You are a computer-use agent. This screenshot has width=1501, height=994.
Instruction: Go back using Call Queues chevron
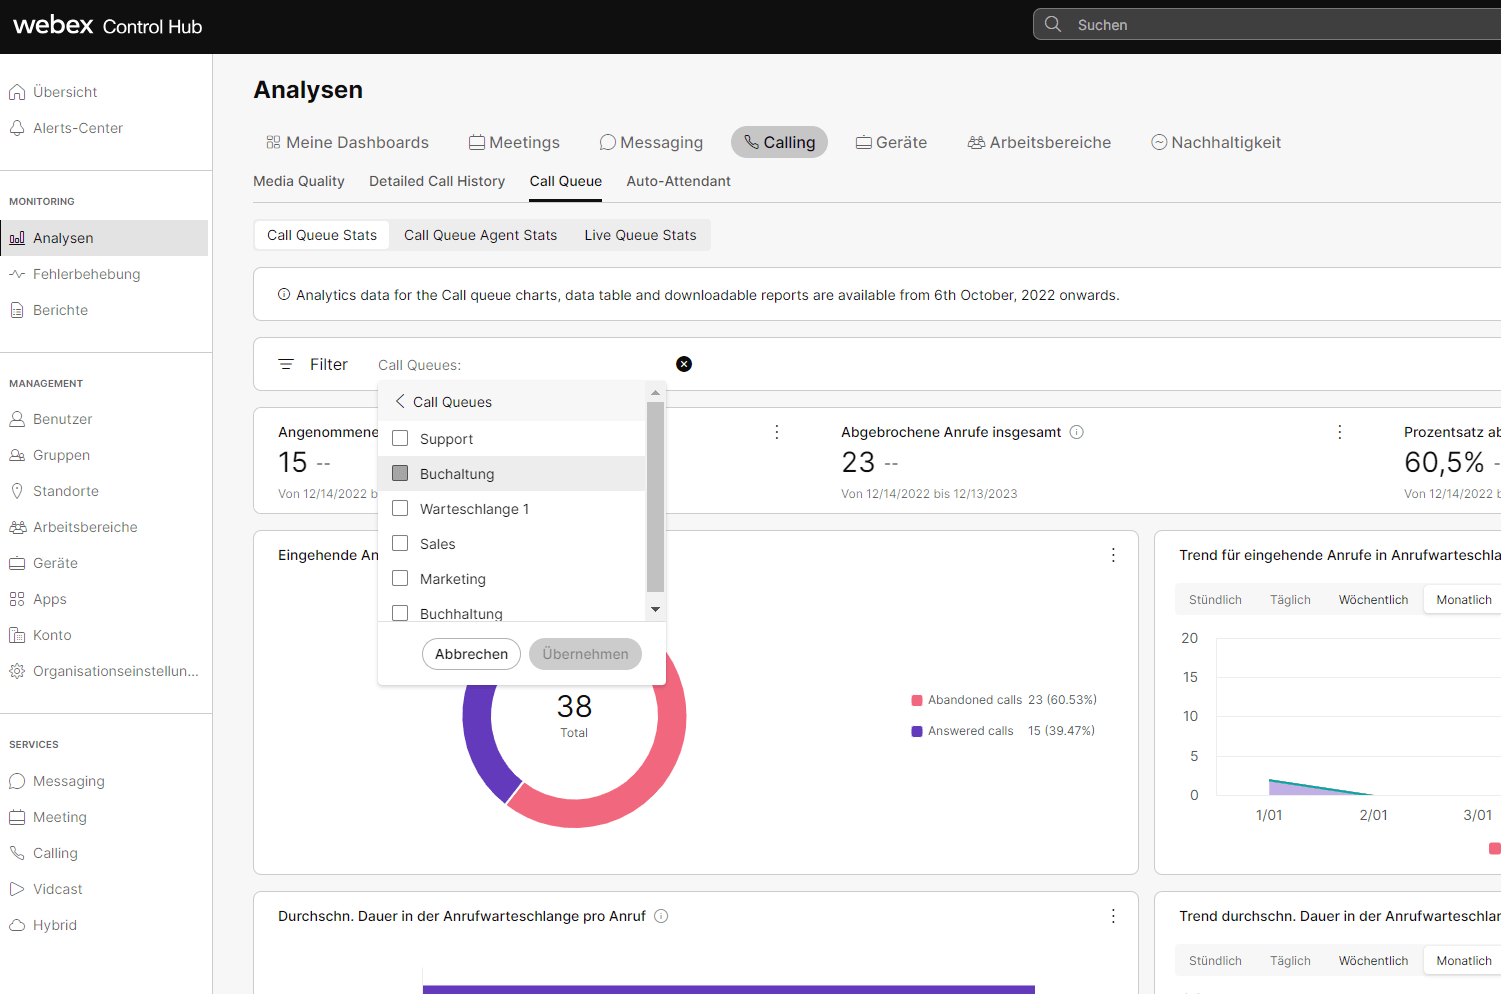click(x=400, y=401)
